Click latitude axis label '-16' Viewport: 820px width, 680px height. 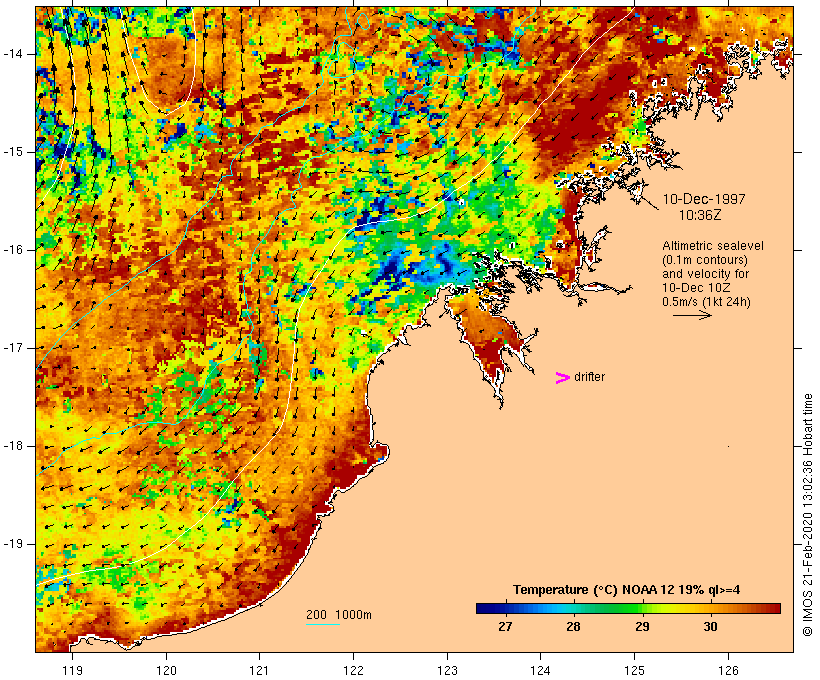[13, 250]
